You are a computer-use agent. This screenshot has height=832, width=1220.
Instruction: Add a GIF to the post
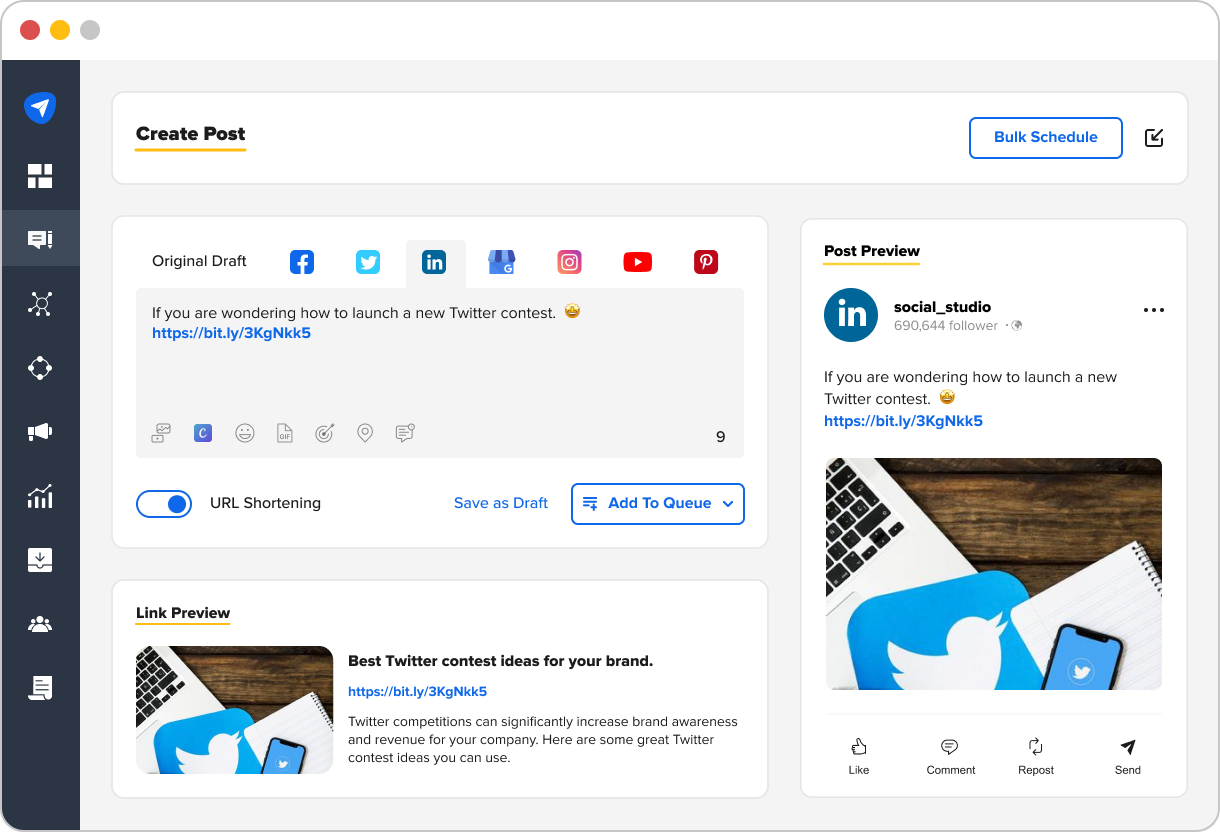[x=285, y=433]
